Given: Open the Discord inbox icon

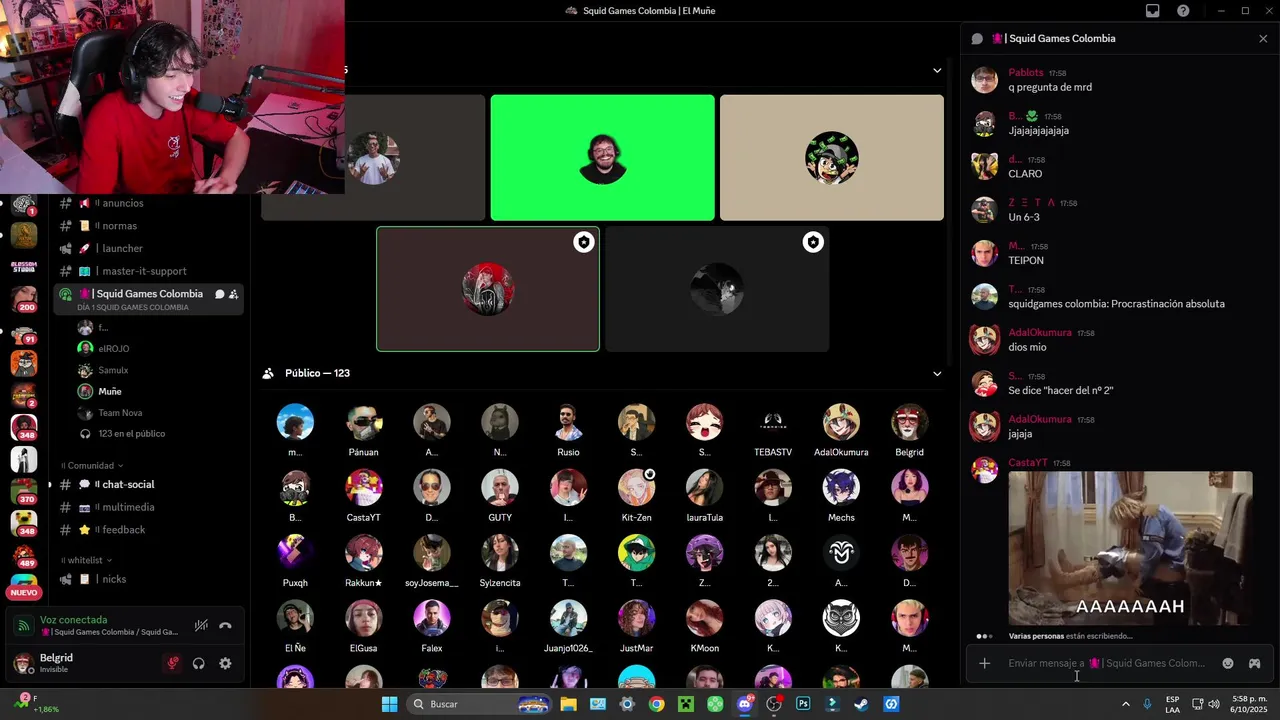Looking at the screenshot, I should [1153, 11].
